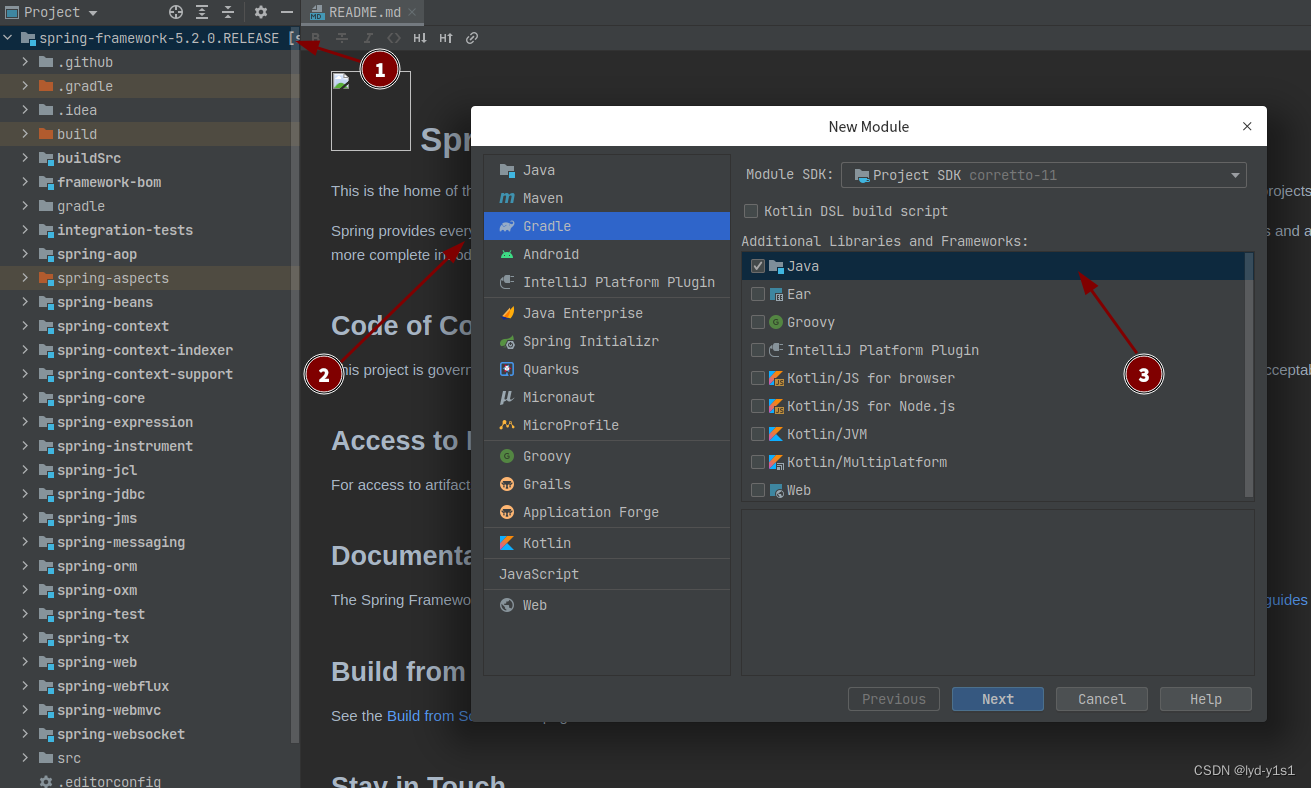Expand the buildSrc folder
Image resolution: width=1311 pixels, height=788 pixels.
(25, 158)
